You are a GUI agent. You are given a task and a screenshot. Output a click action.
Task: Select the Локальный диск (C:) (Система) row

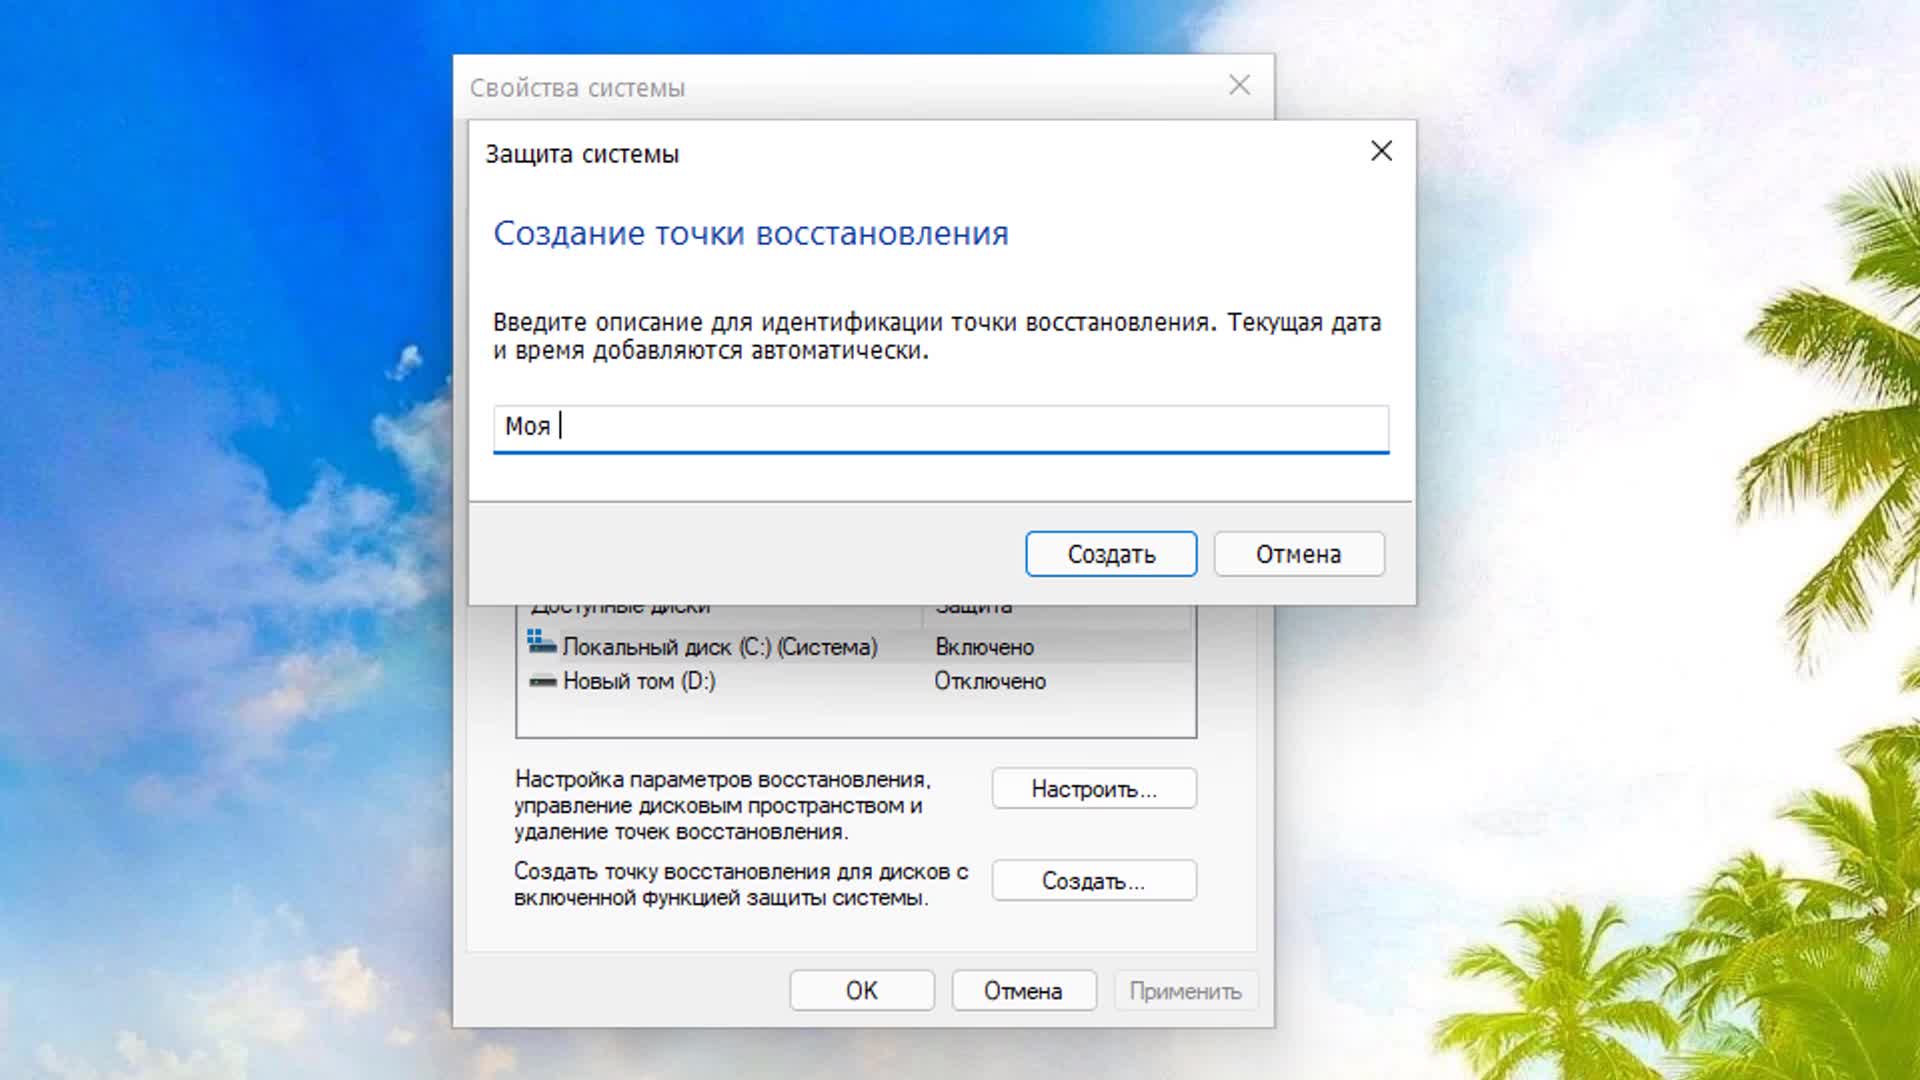tap(719, 647)
